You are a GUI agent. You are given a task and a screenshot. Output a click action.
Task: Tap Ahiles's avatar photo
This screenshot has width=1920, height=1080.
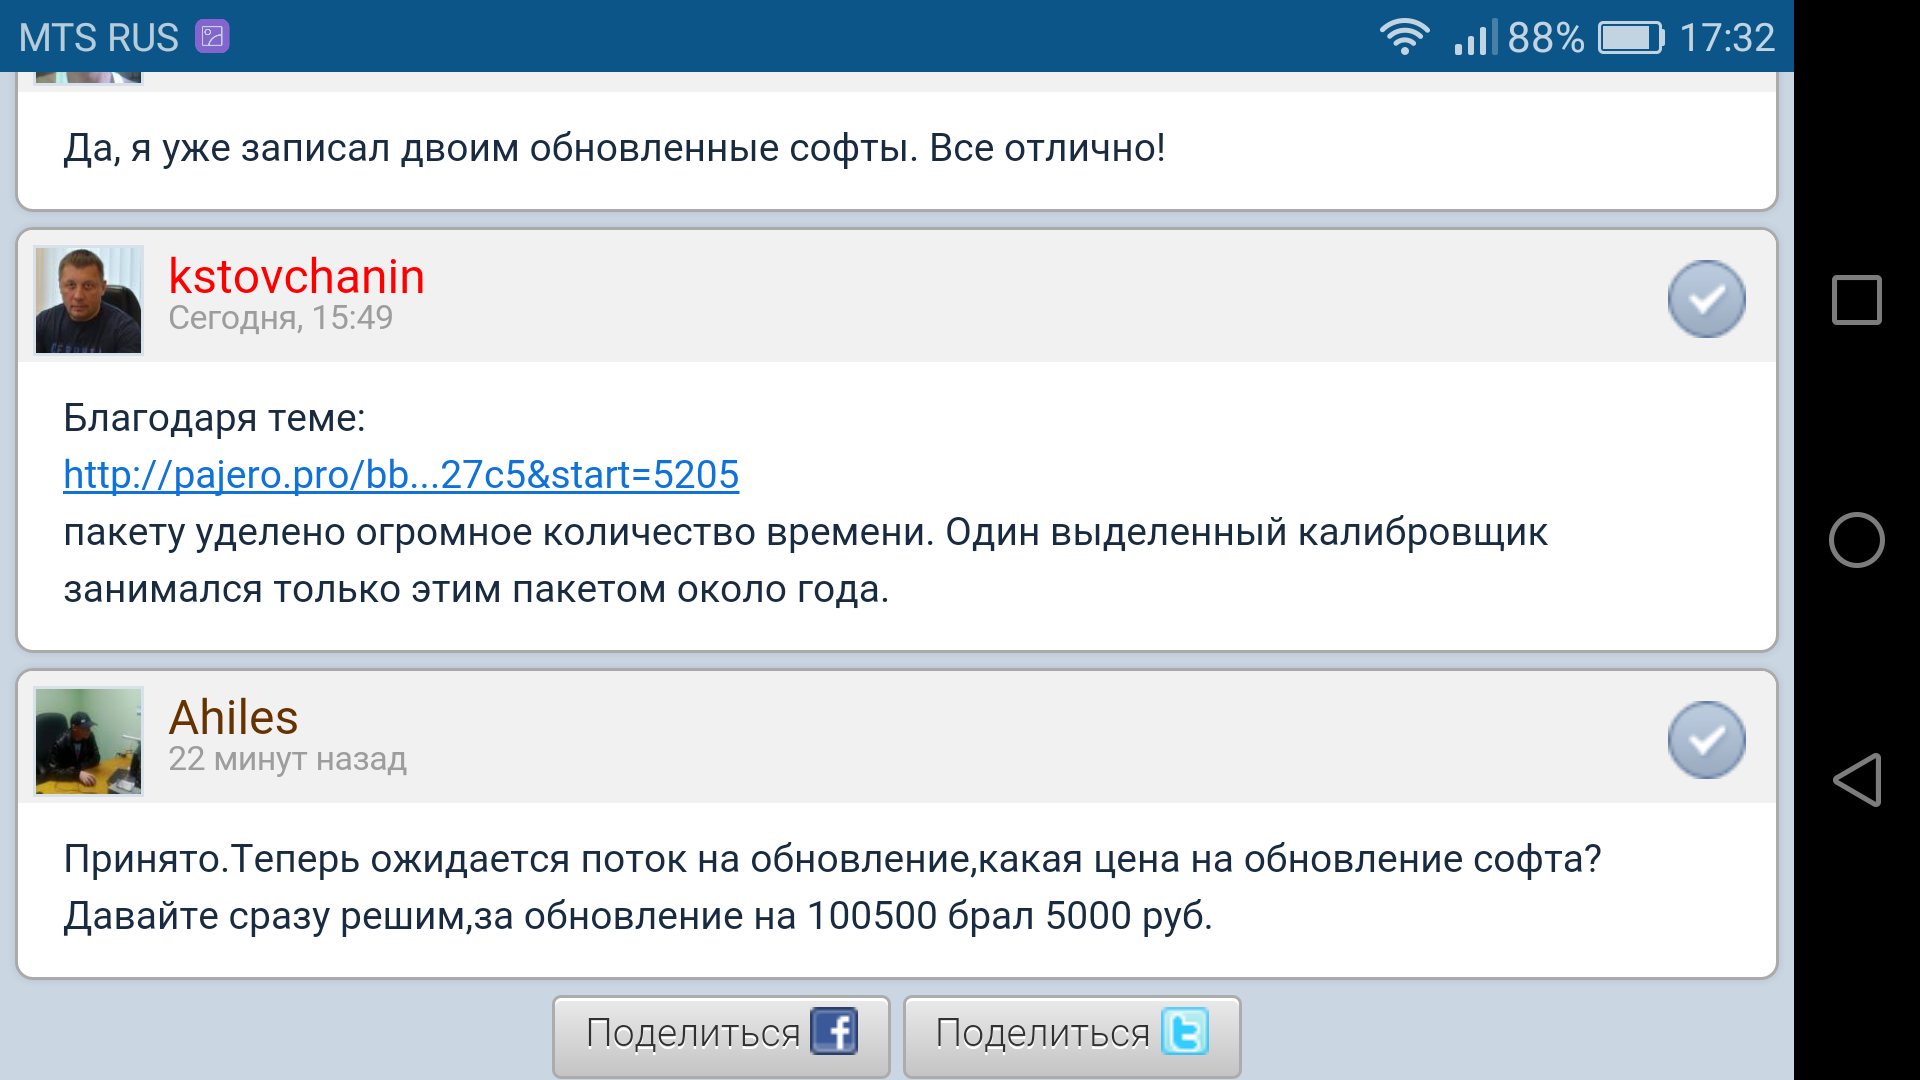89,741
